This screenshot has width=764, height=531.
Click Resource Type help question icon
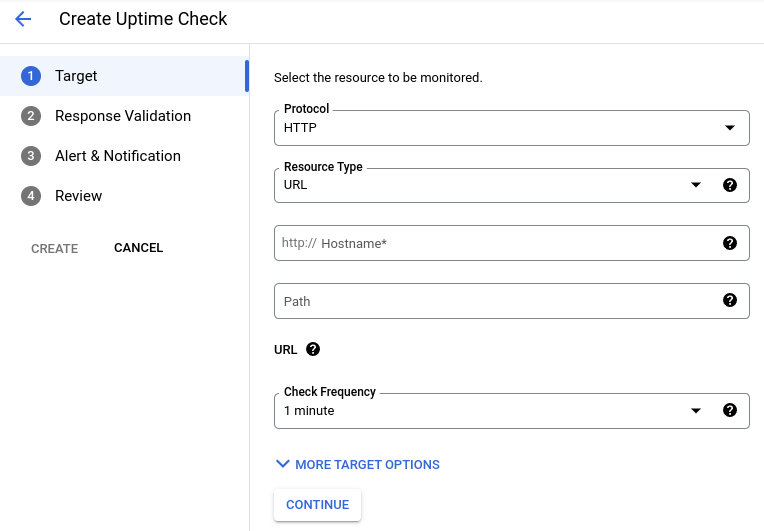pos(730,185)
